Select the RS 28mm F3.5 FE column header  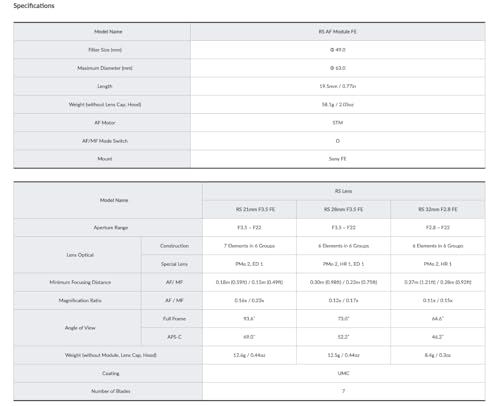tap(343, 209)
